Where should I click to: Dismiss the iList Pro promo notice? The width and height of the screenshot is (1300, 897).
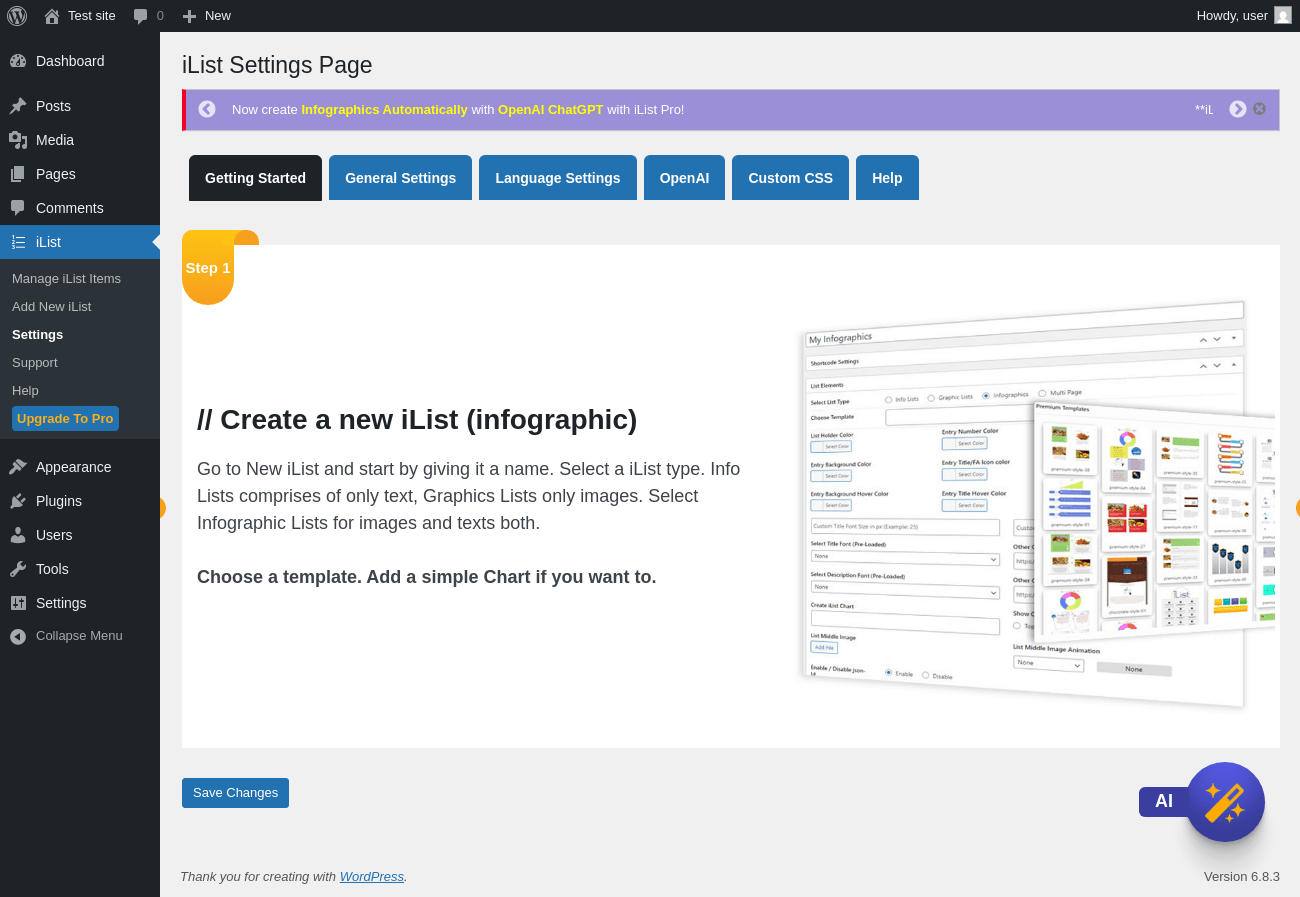pyautogui.click(x=1259, y=109)
